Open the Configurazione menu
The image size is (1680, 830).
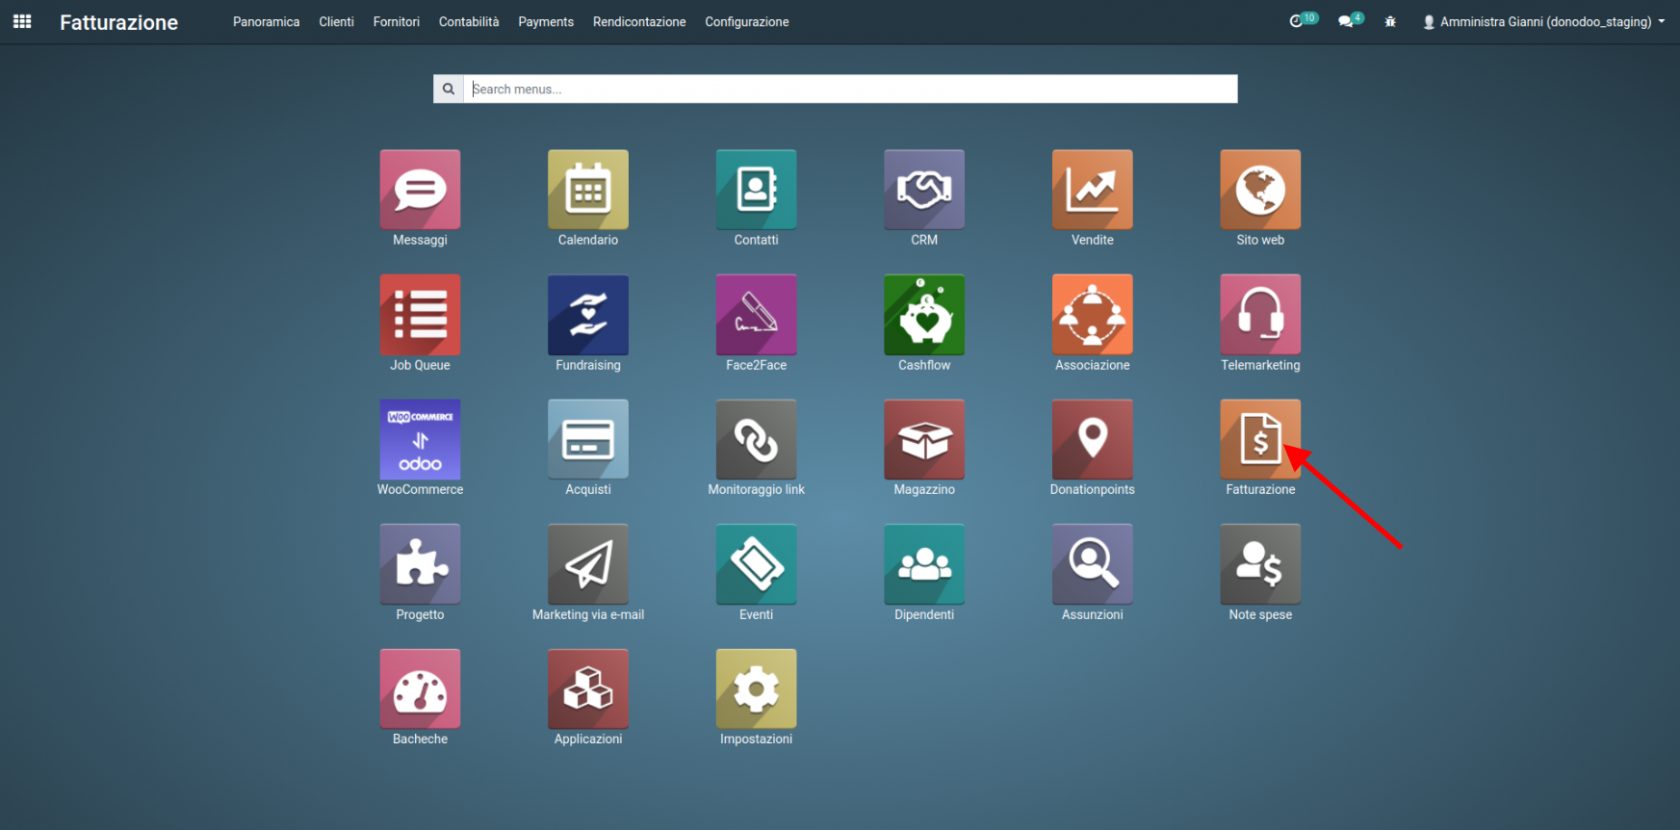click(x=746, y=22)
